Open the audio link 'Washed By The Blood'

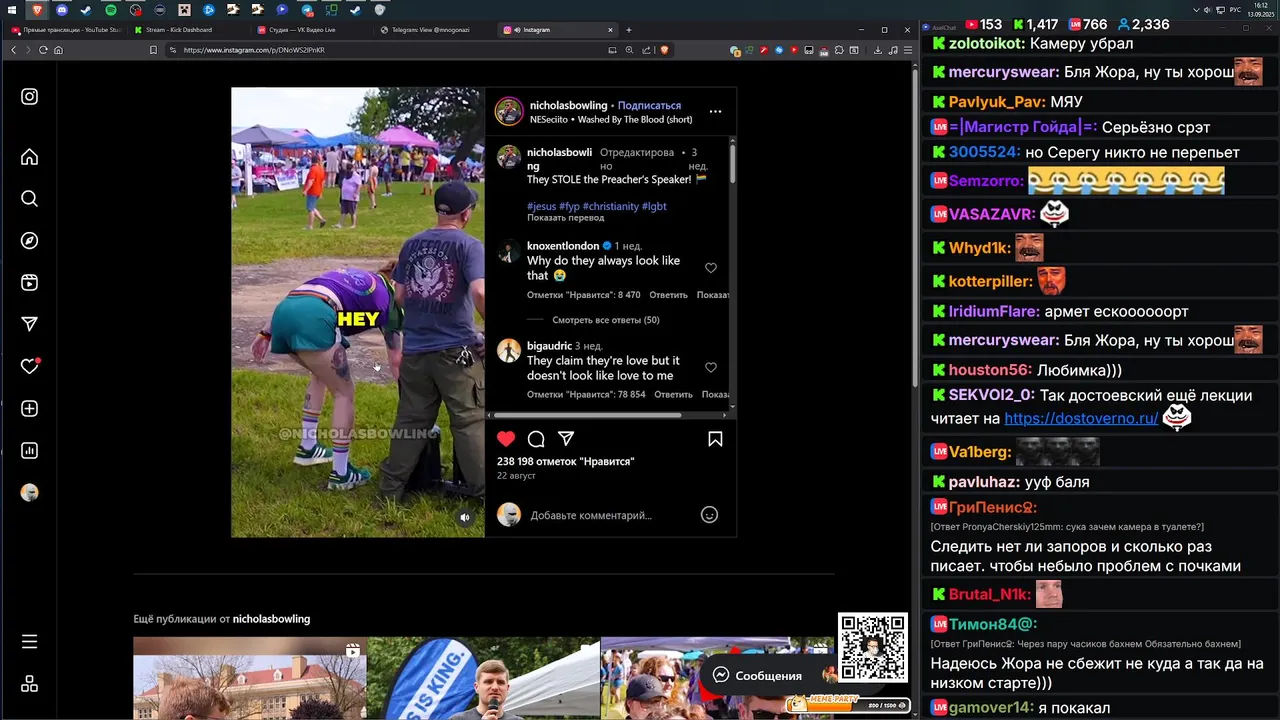point(611,119)
